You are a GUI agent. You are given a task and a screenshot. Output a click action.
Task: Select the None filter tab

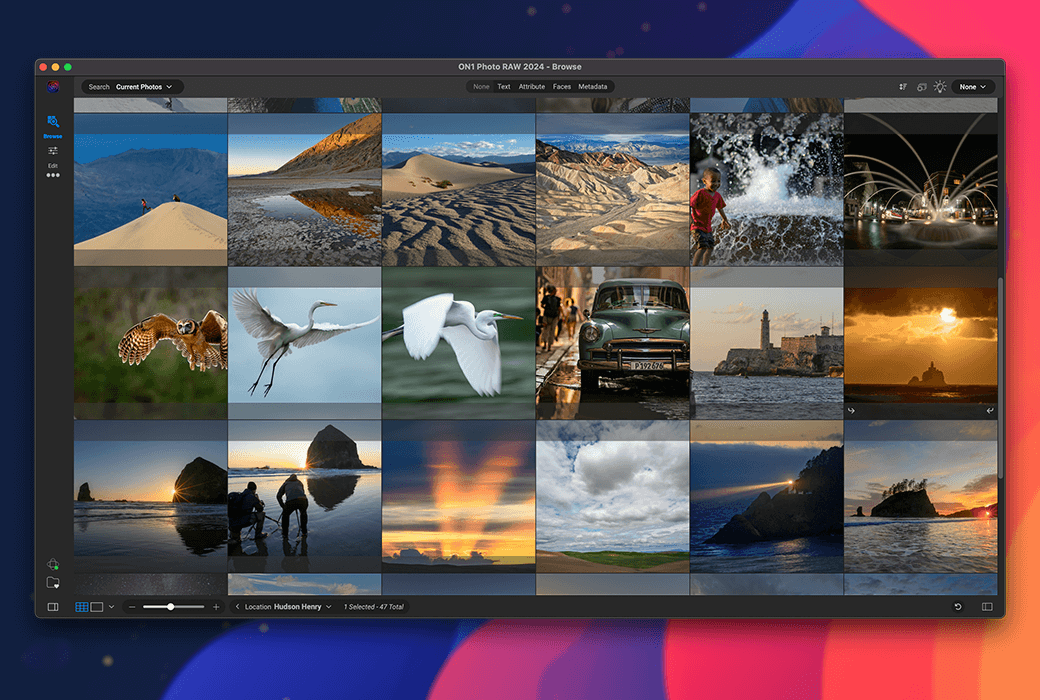pos(482,86)
